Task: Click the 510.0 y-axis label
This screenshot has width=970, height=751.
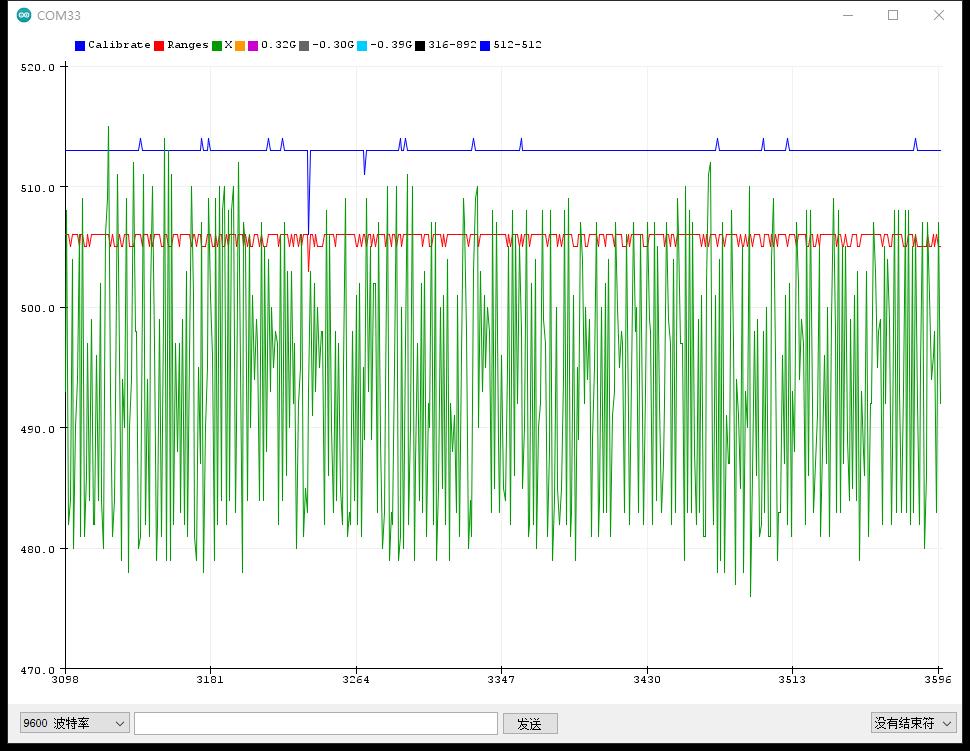Action: [38, 188]
